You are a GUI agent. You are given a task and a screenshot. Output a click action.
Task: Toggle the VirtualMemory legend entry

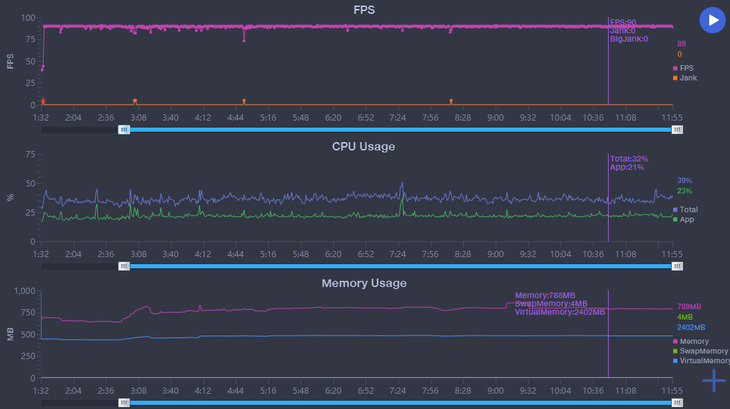[702, 361]
